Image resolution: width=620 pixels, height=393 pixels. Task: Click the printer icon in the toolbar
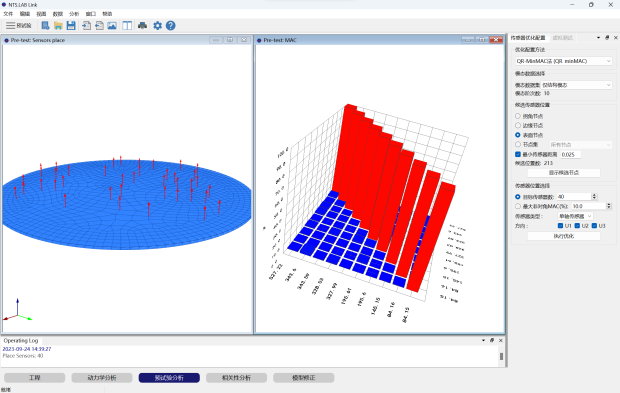point(142,26)
